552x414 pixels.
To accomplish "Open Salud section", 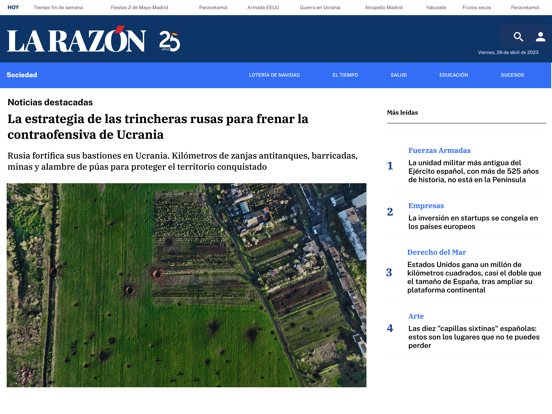I will pyautogui.click(x=399, y=75).
